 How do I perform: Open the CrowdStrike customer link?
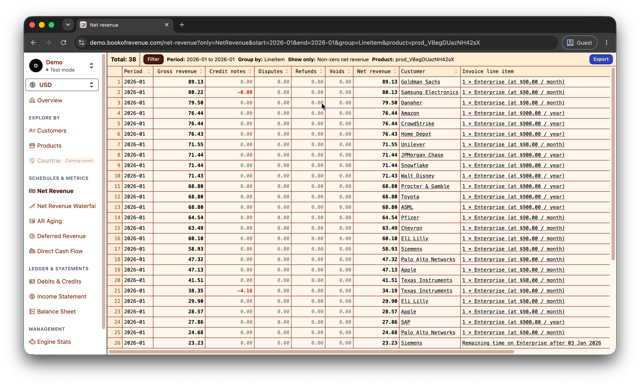point(418,124)
